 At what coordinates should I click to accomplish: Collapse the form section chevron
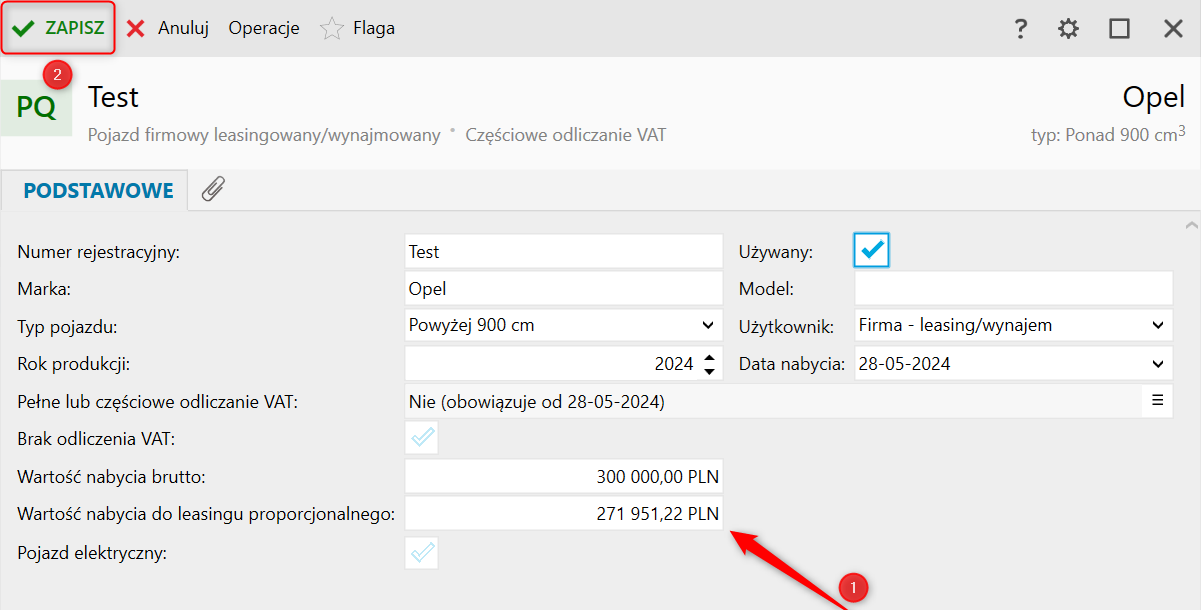1190,223
